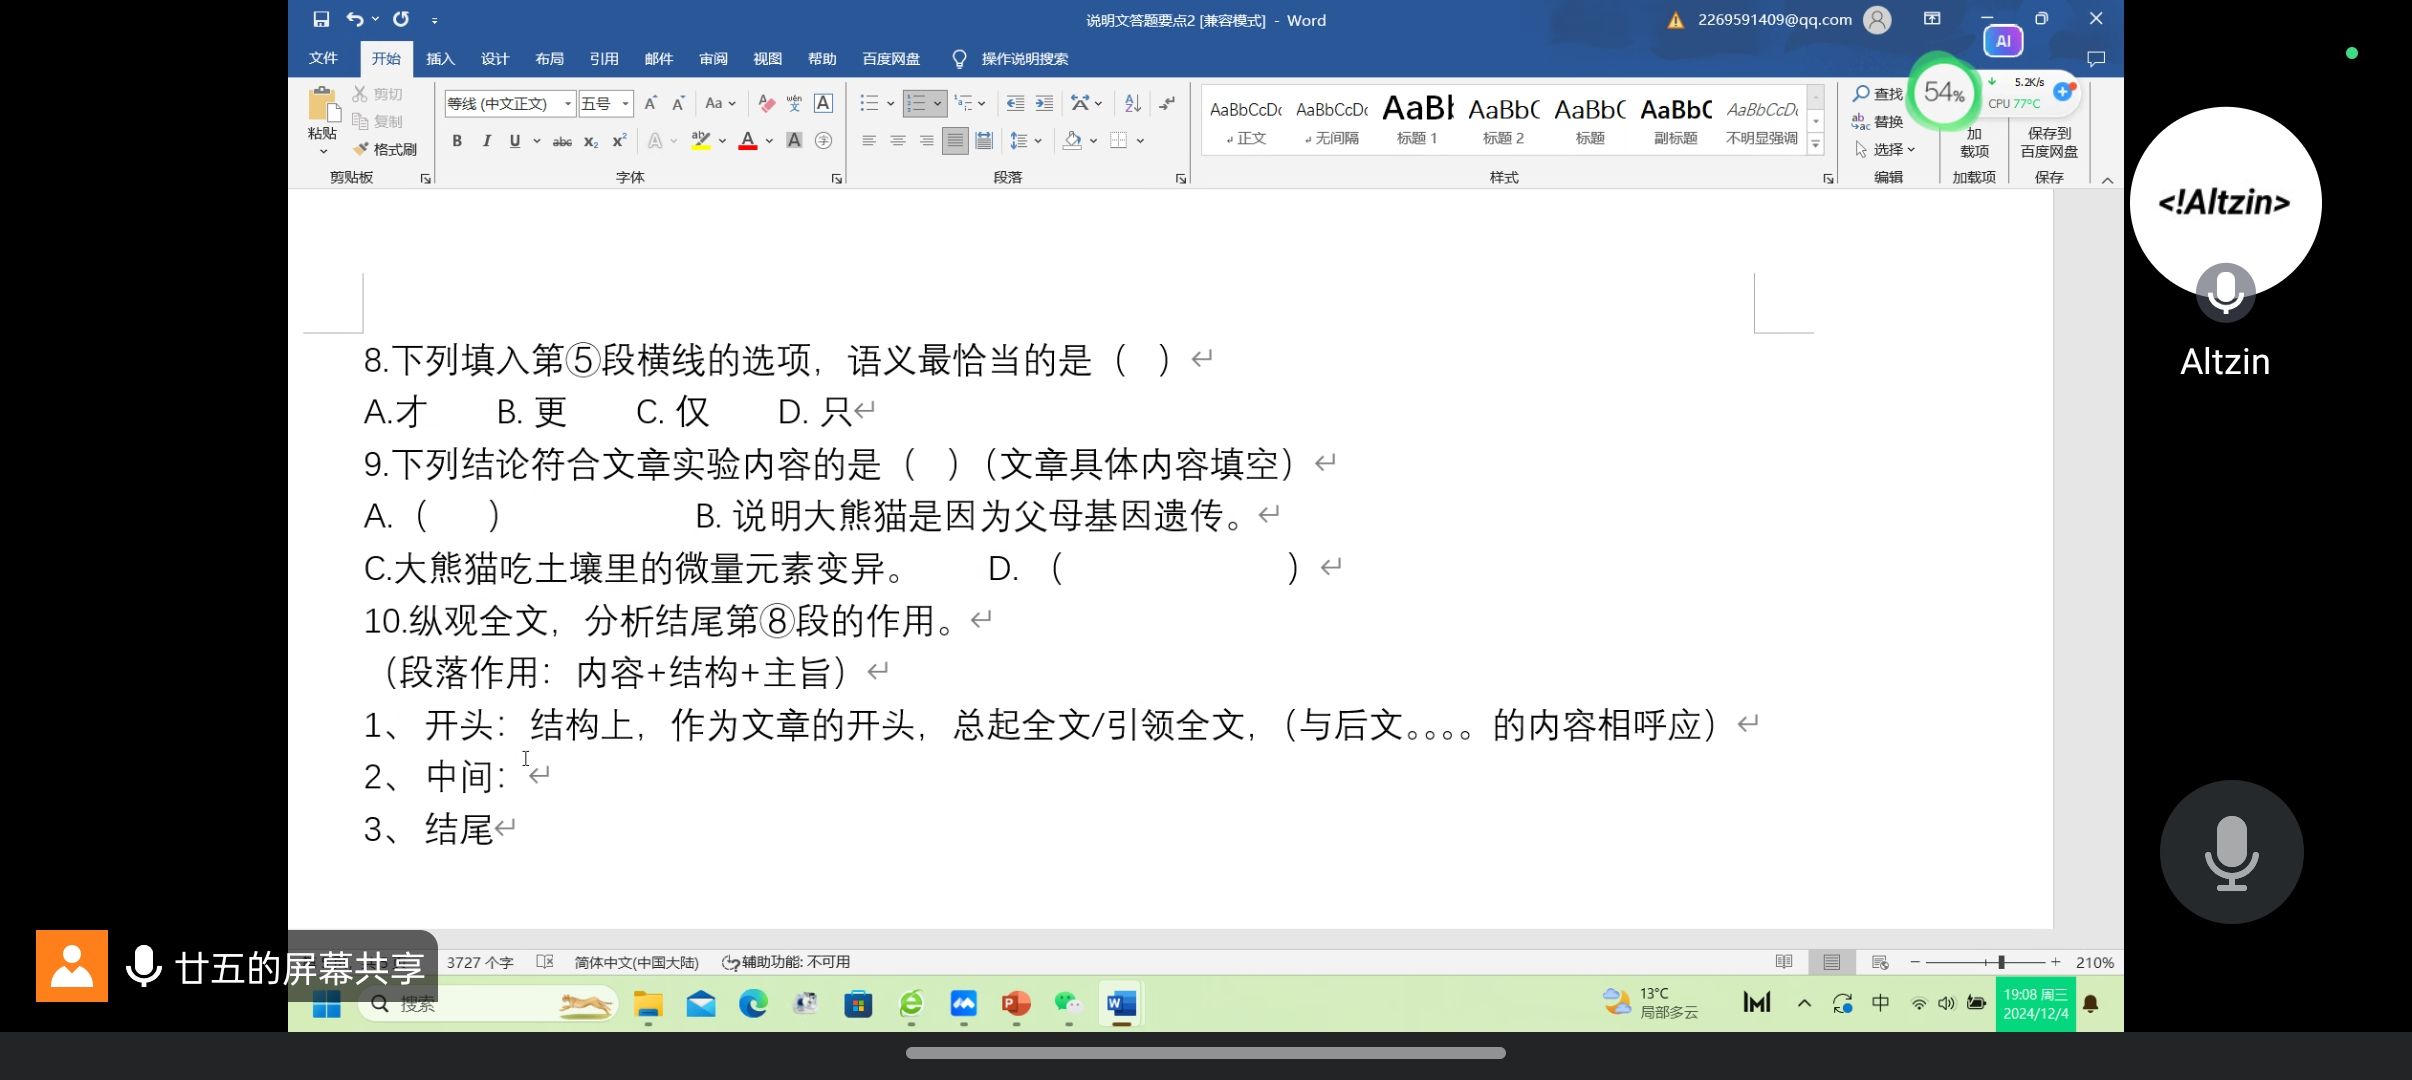Apply the 标题 1 heading style
Image resolution: width=2412 pixels, height=1080 pixels.
[x=1417, y=119]
